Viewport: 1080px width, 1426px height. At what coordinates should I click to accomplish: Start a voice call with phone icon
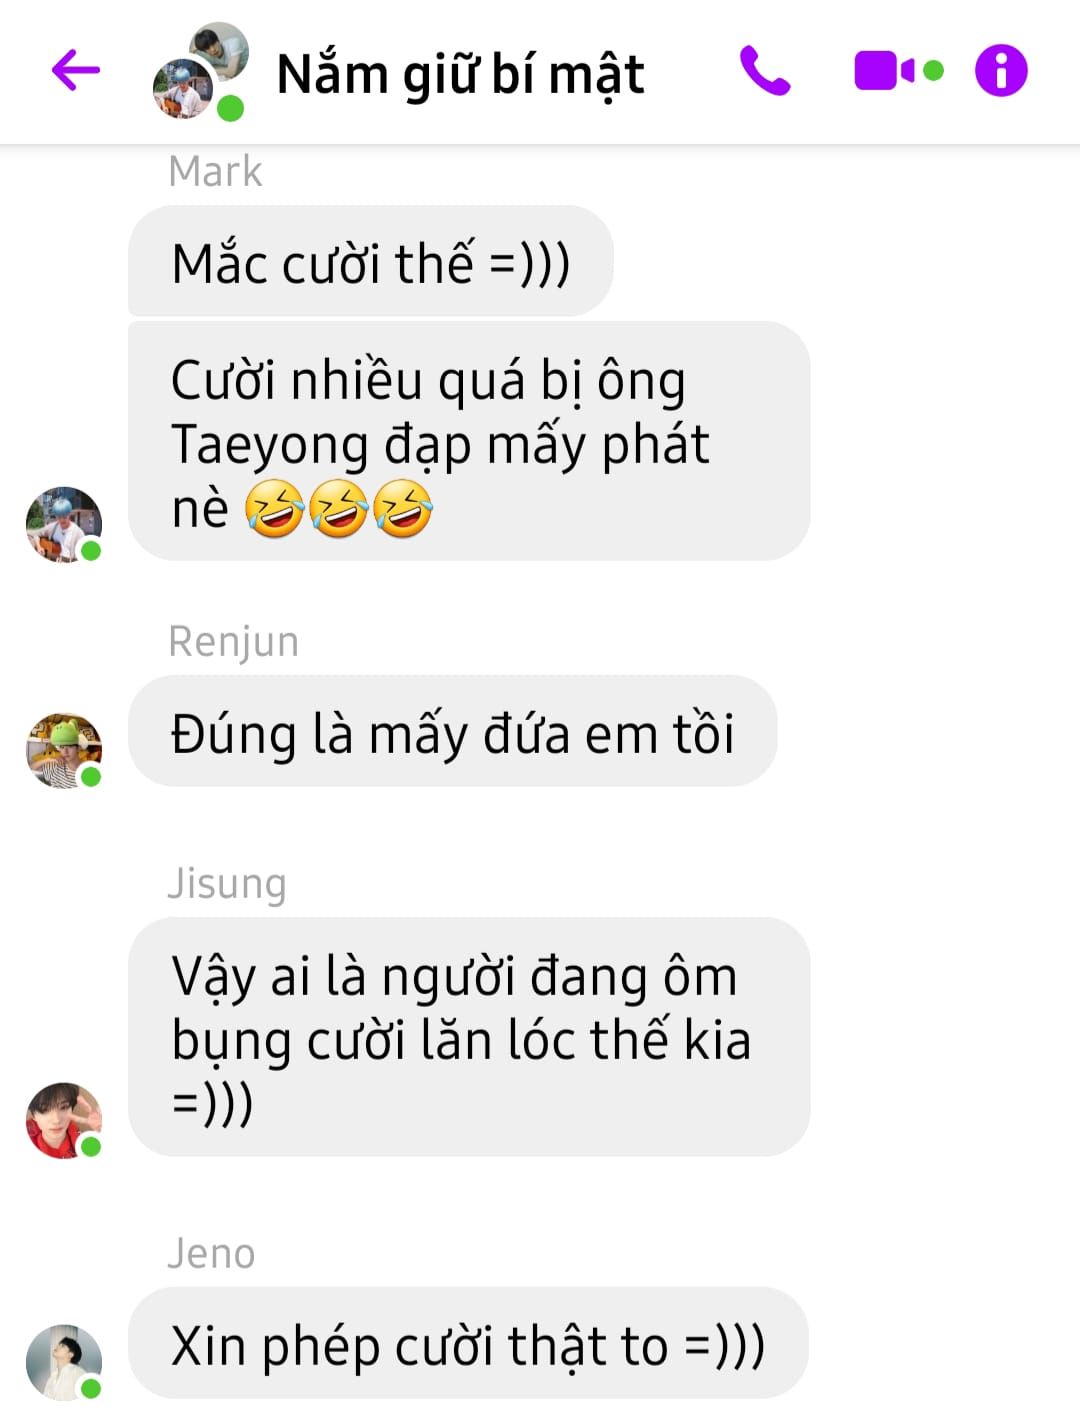765,71
